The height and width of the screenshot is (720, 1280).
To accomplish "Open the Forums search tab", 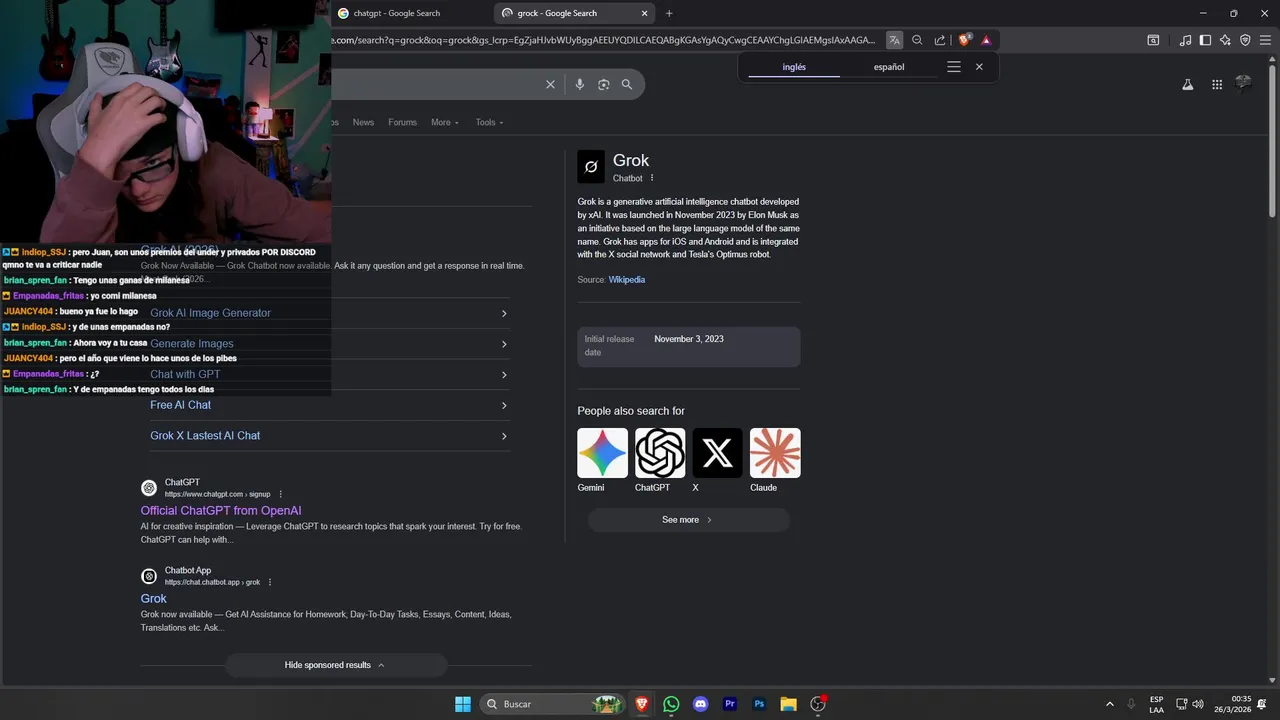I will (x=402, y=122).
